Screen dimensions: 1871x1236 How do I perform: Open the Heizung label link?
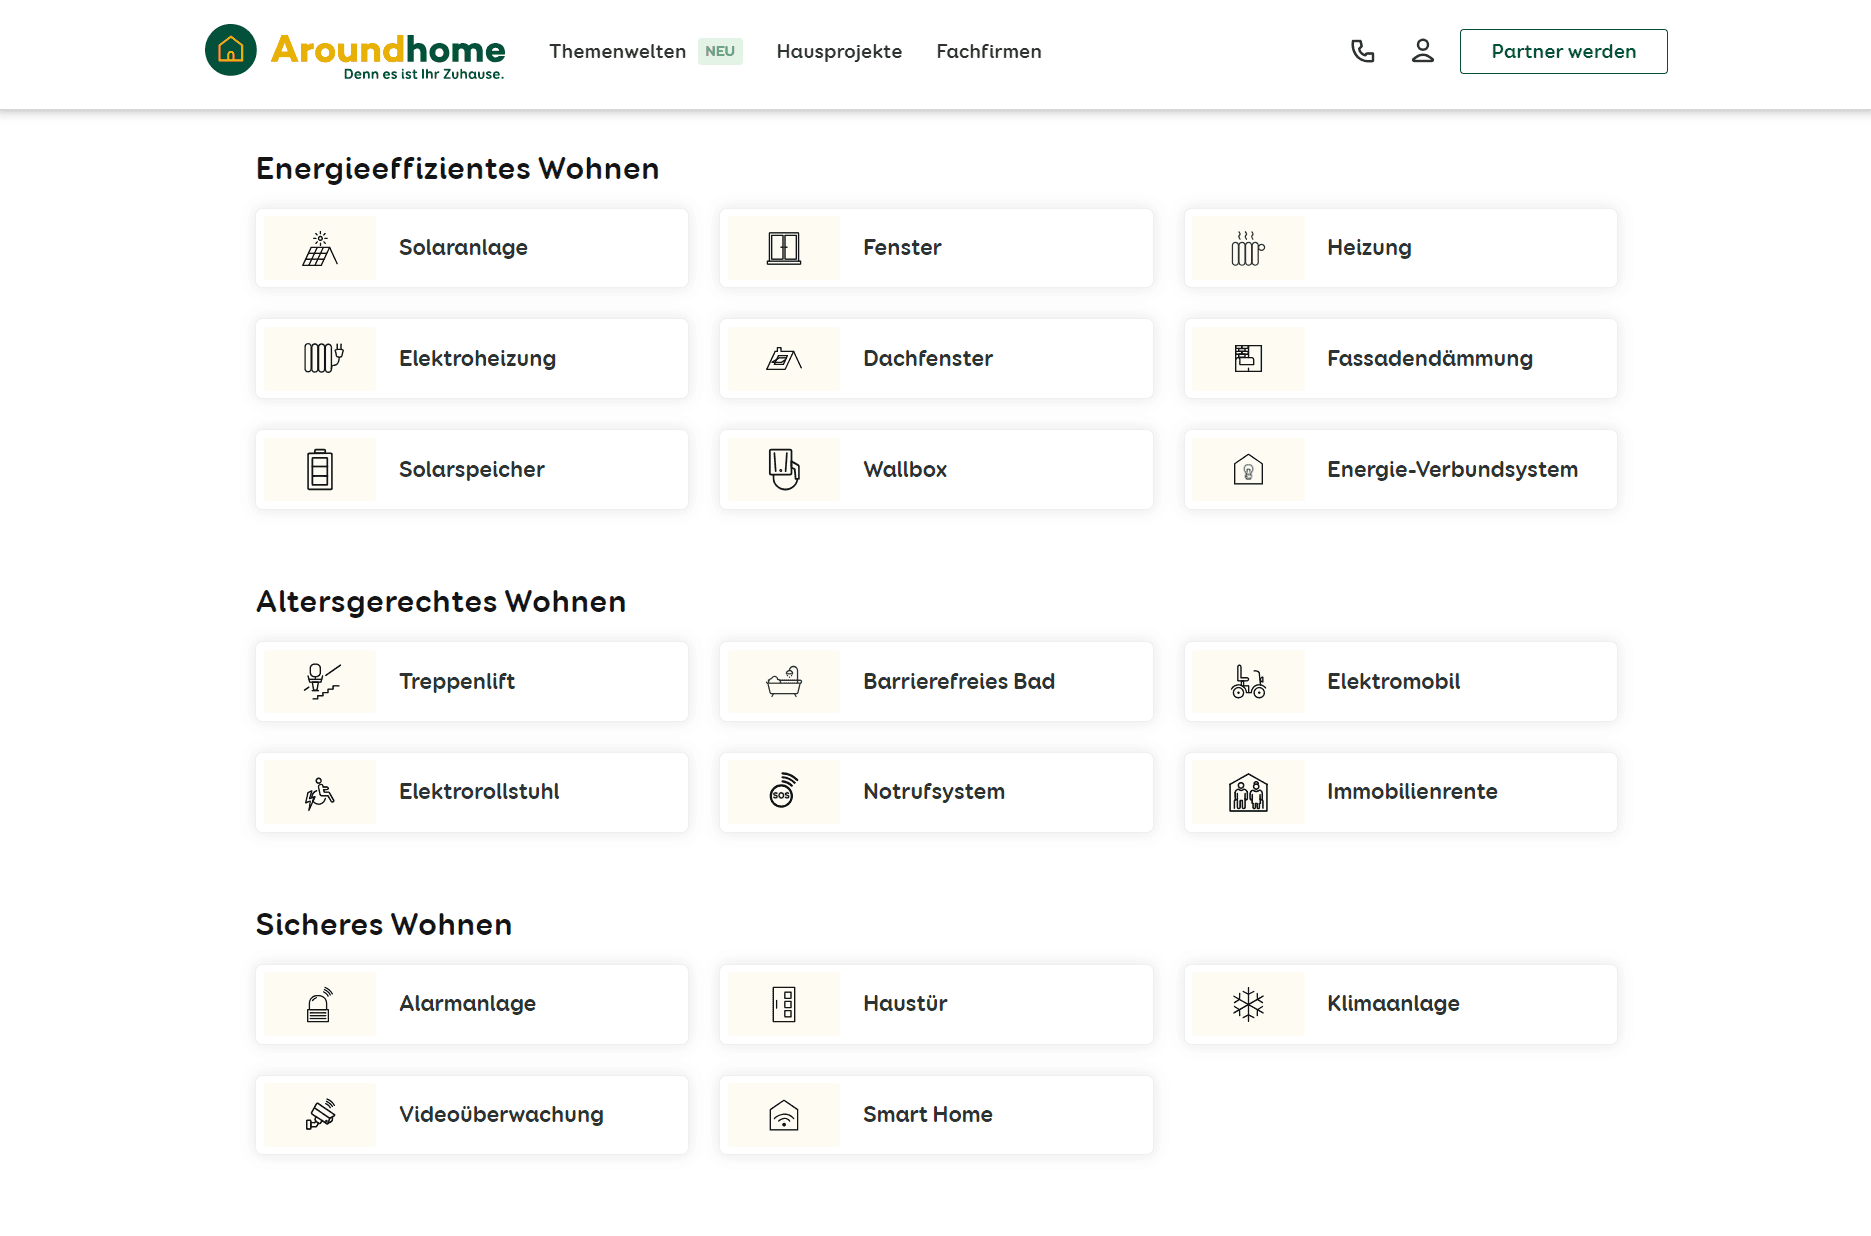[x=1369, y=248]
